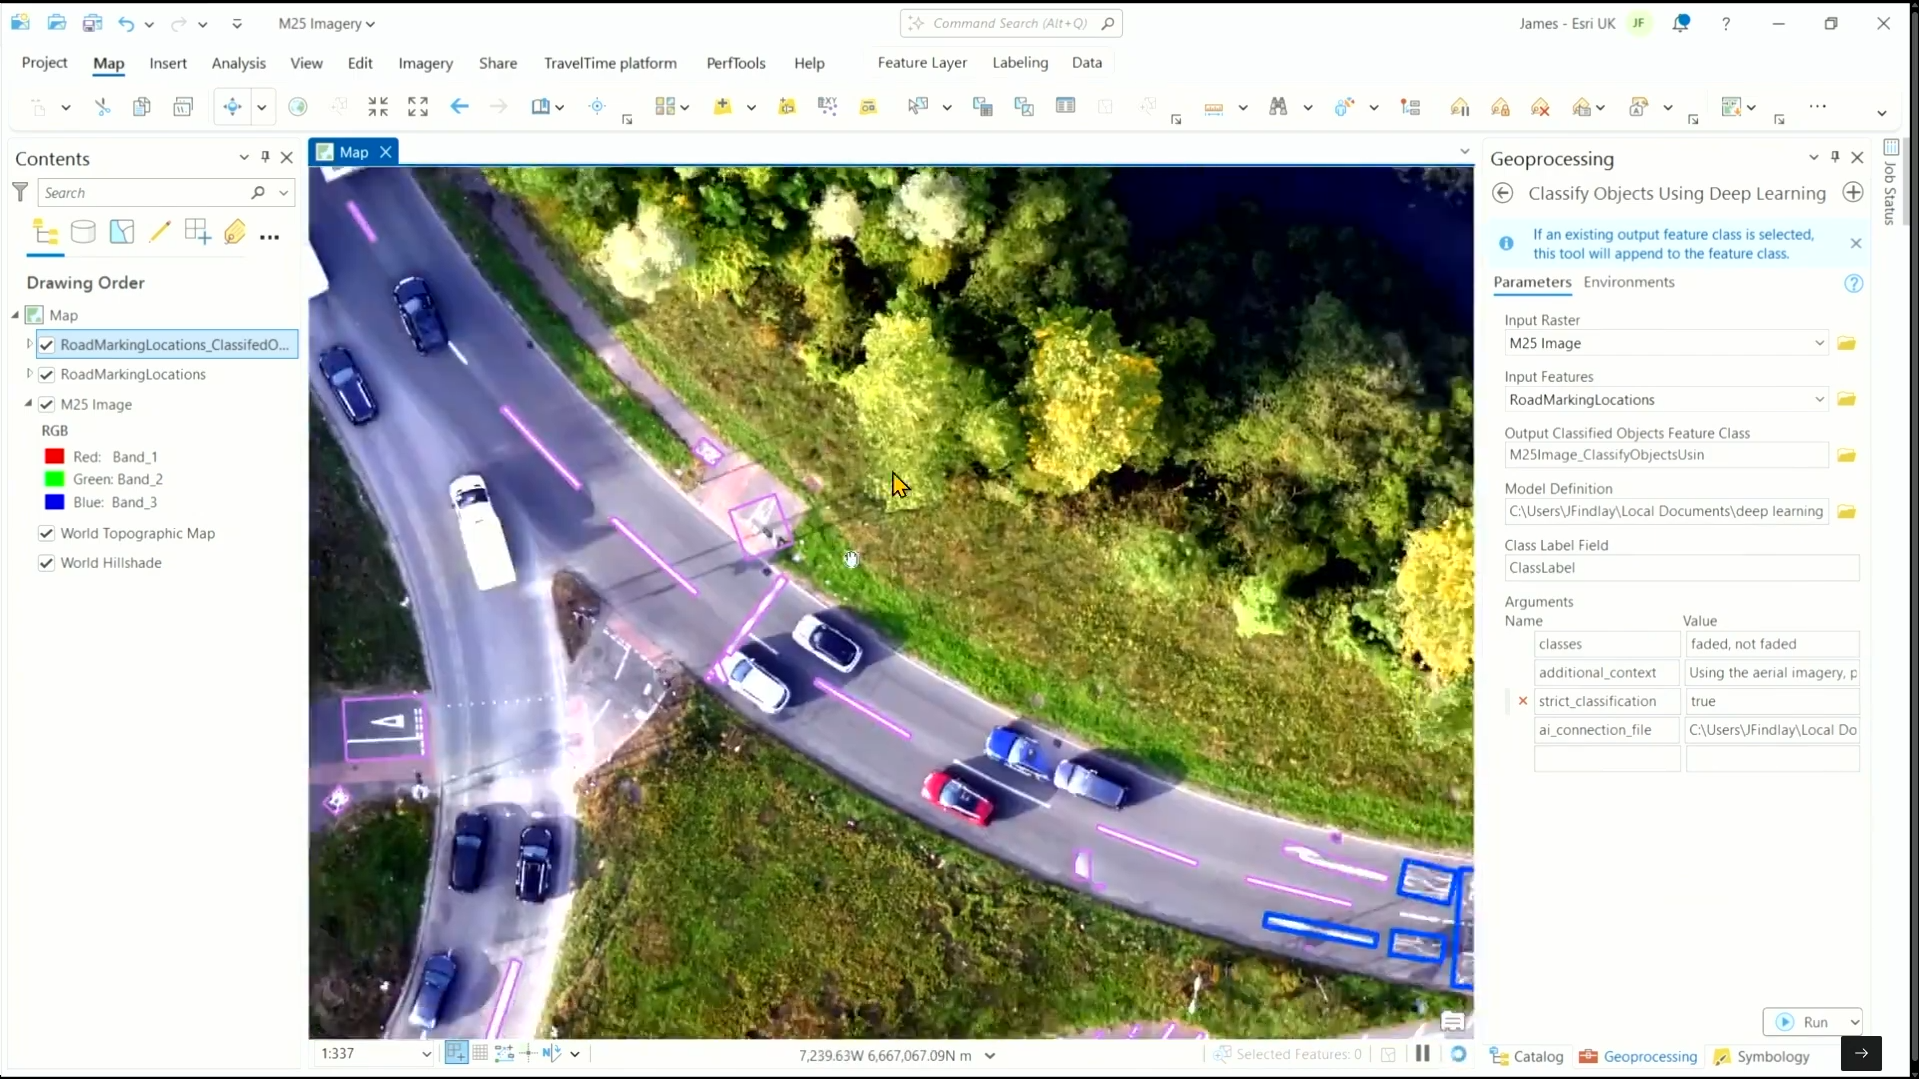
Task: Toggle visibility of RoadMarkingLocations layer
Action: [47, 375]
